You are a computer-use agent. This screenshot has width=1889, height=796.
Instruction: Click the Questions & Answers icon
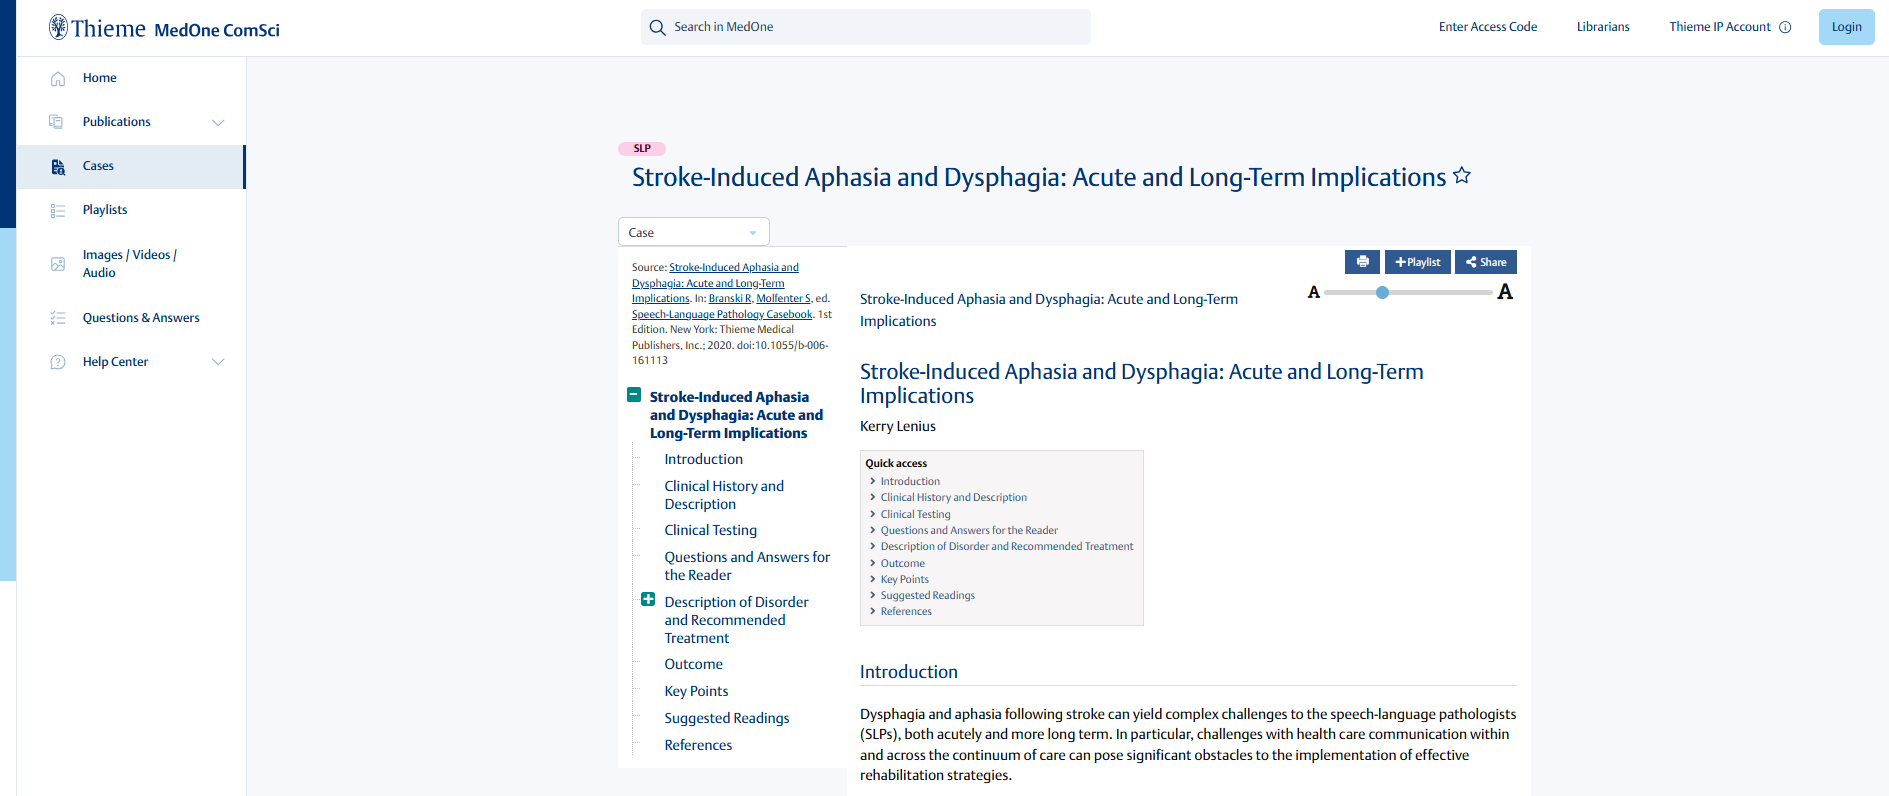pos(58,318)
